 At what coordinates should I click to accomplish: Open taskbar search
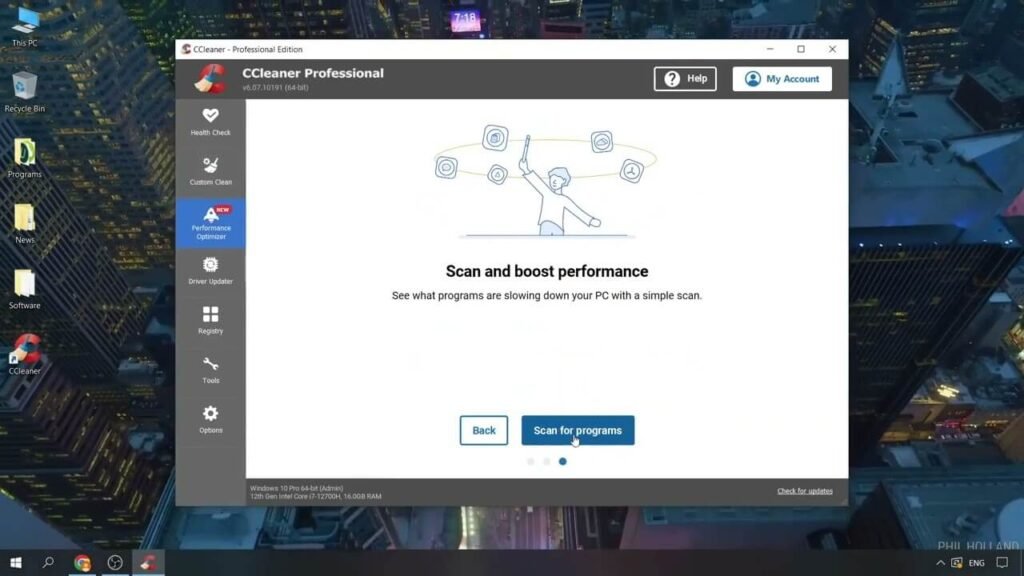pos(48,562)
